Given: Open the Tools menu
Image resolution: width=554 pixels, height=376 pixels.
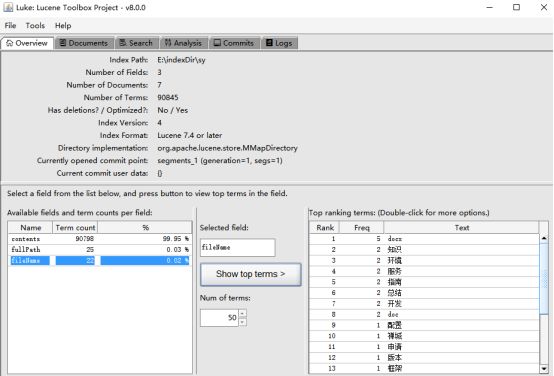Looking at the screenshot, I should click(35, 25).
